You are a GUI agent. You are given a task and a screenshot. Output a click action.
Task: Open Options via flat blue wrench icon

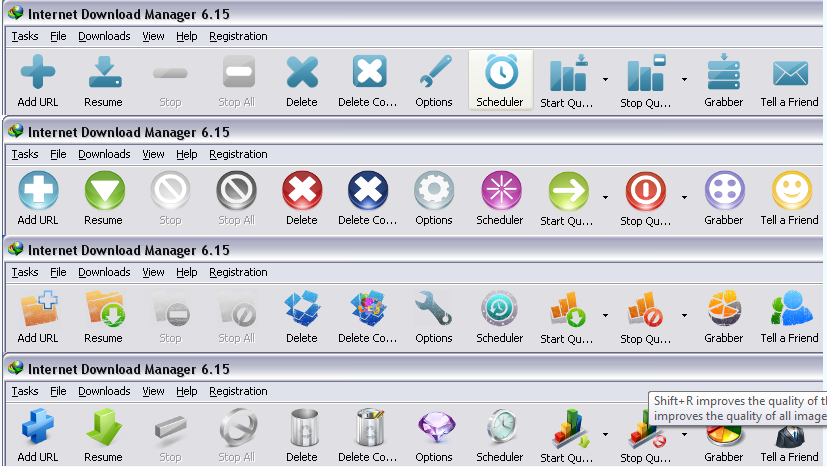tap(435, 71)
